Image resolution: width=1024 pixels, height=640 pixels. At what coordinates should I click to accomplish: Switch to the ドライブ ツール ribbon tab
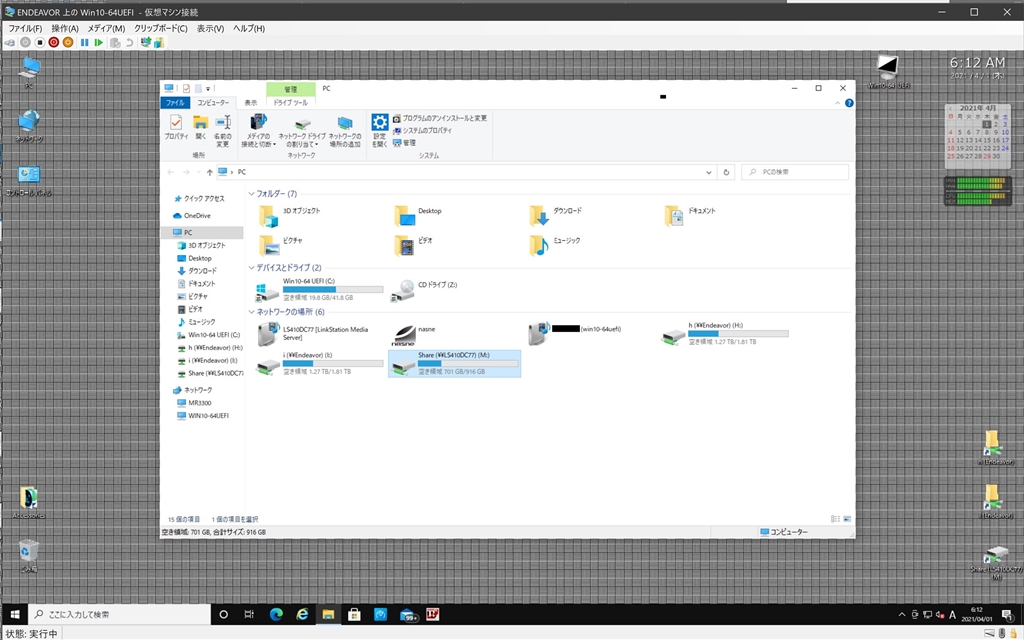[x=291, y=103]
